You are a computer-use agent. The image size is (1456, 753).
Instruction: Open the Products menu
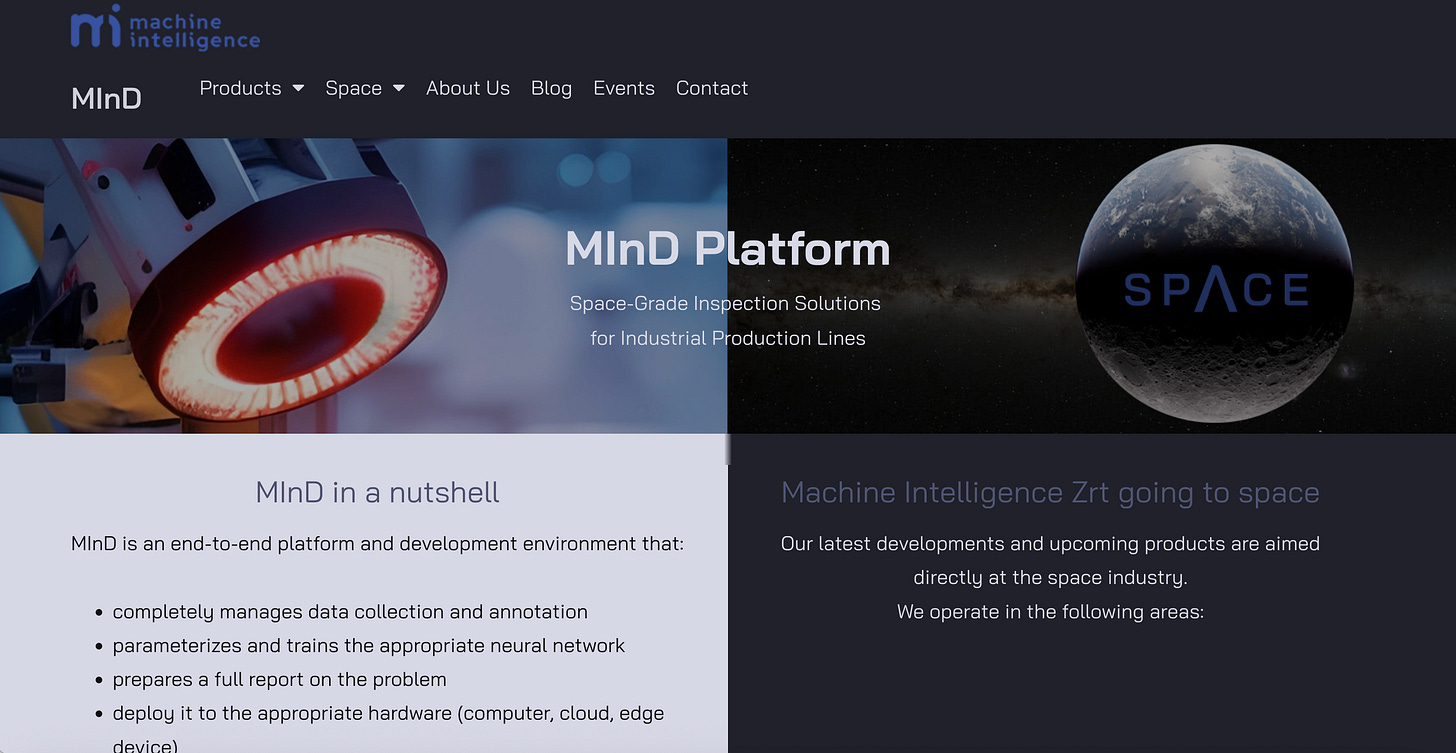(240, 88)
